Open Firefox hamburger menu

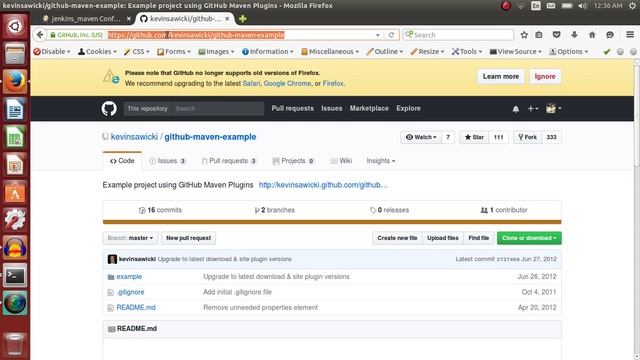click(x=630, y=35)
